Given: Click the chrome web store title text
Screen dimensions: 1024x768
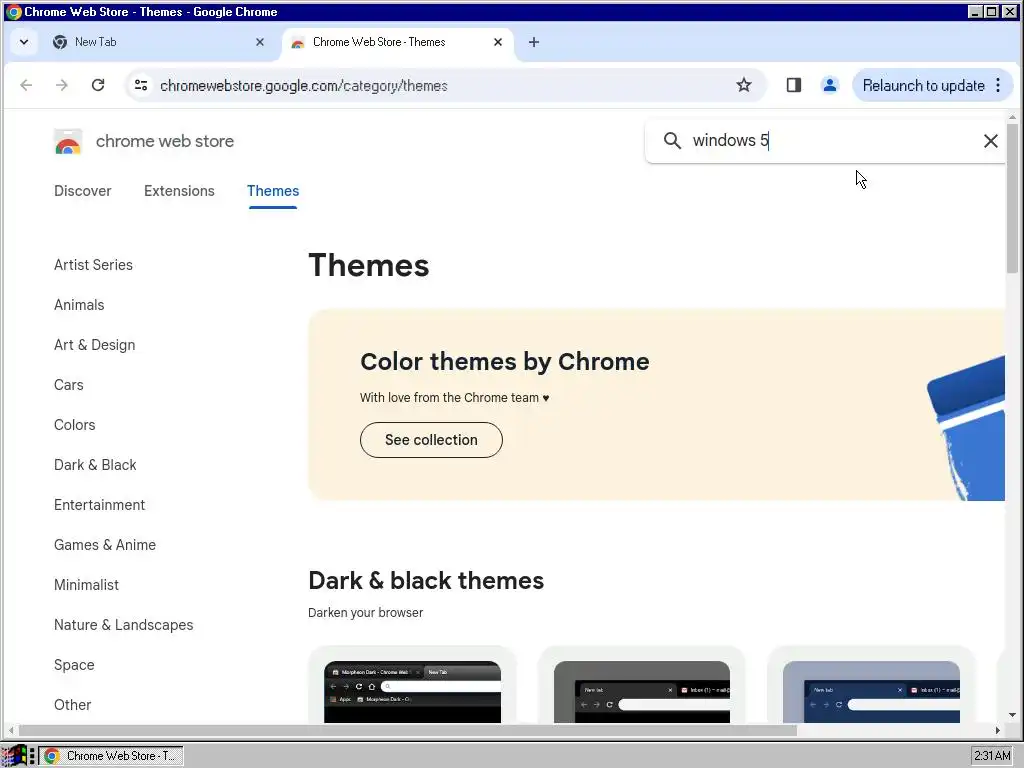Looking at the screenshot, I should [x=165, y=141].
